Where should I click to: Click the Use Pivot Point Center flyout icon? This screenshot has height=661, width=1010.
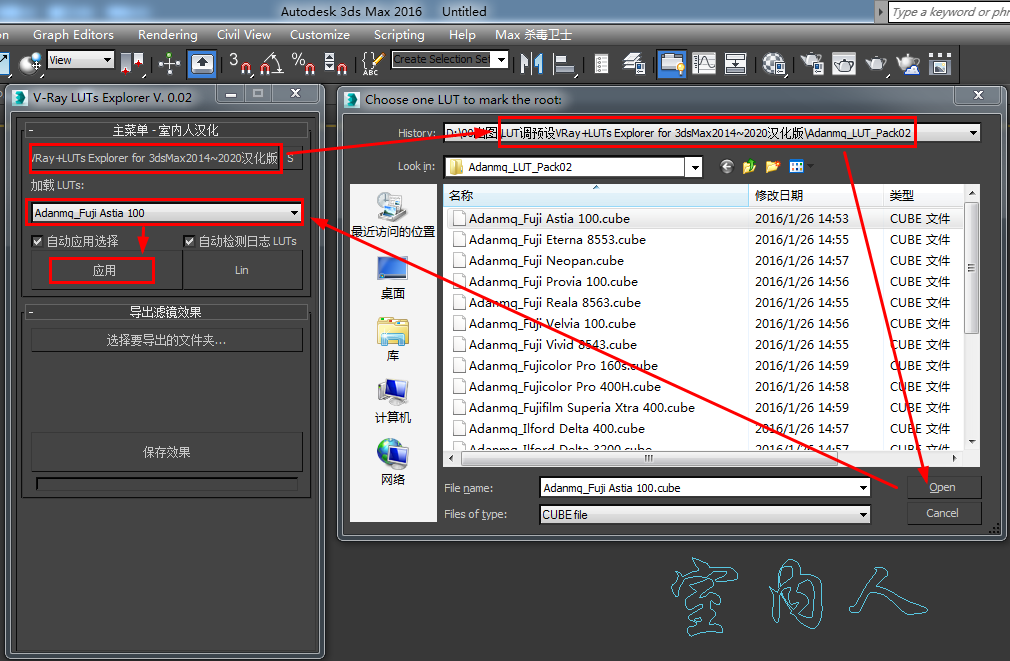click(x=132, y=63)
